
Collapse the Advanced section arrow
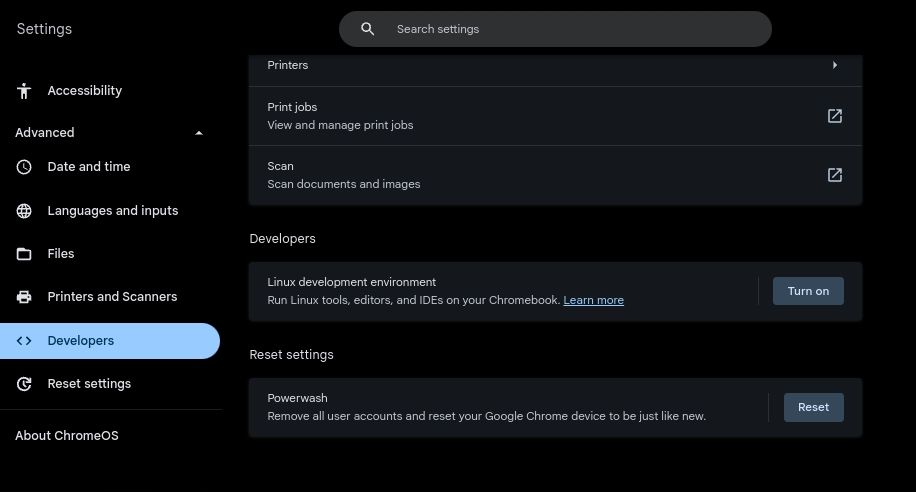tap(199, 133)
